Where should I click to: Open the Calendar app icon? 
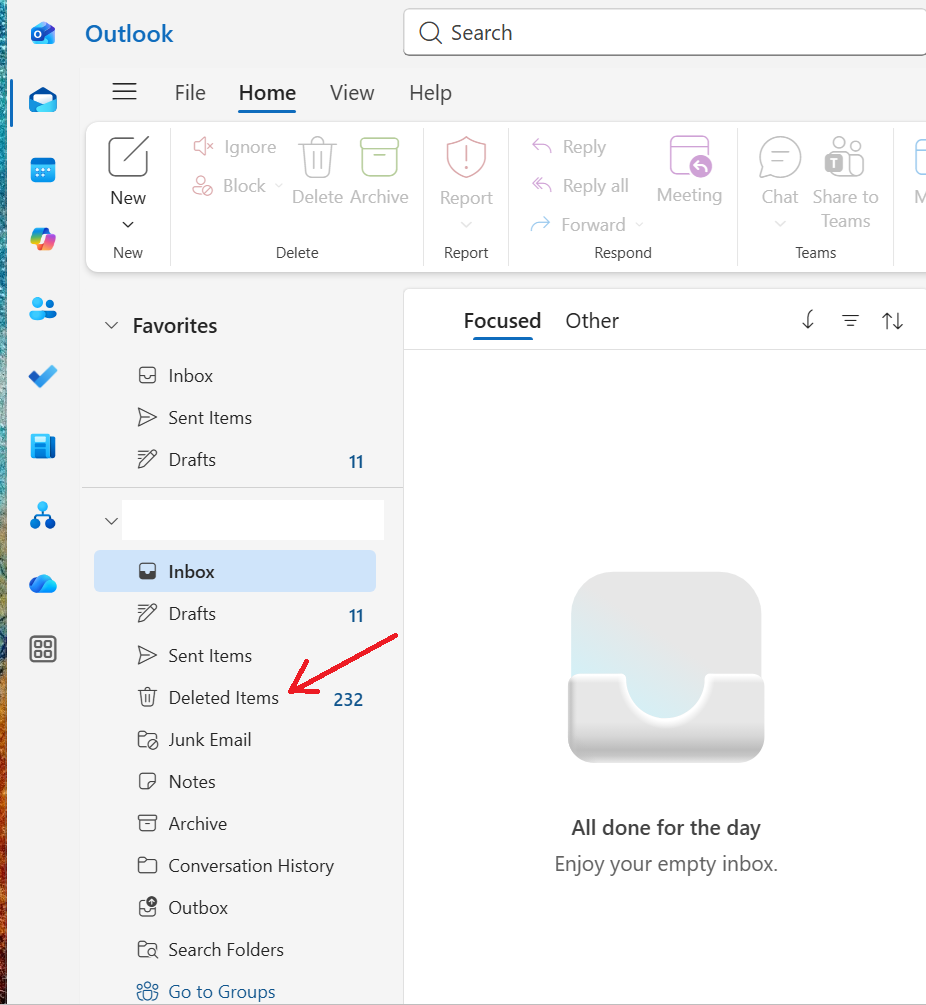pyautogui.click(x=43, y=170)
